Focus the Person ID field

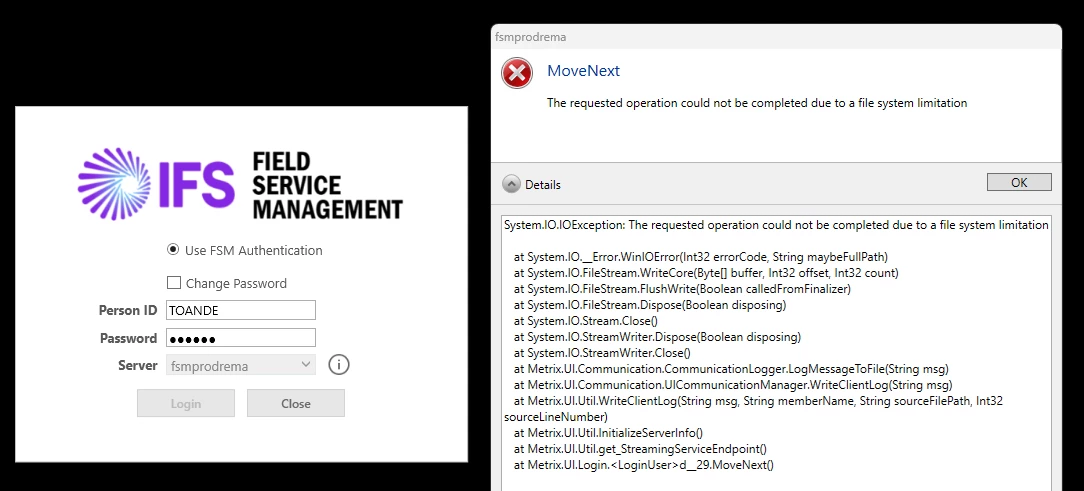(241, 311)
